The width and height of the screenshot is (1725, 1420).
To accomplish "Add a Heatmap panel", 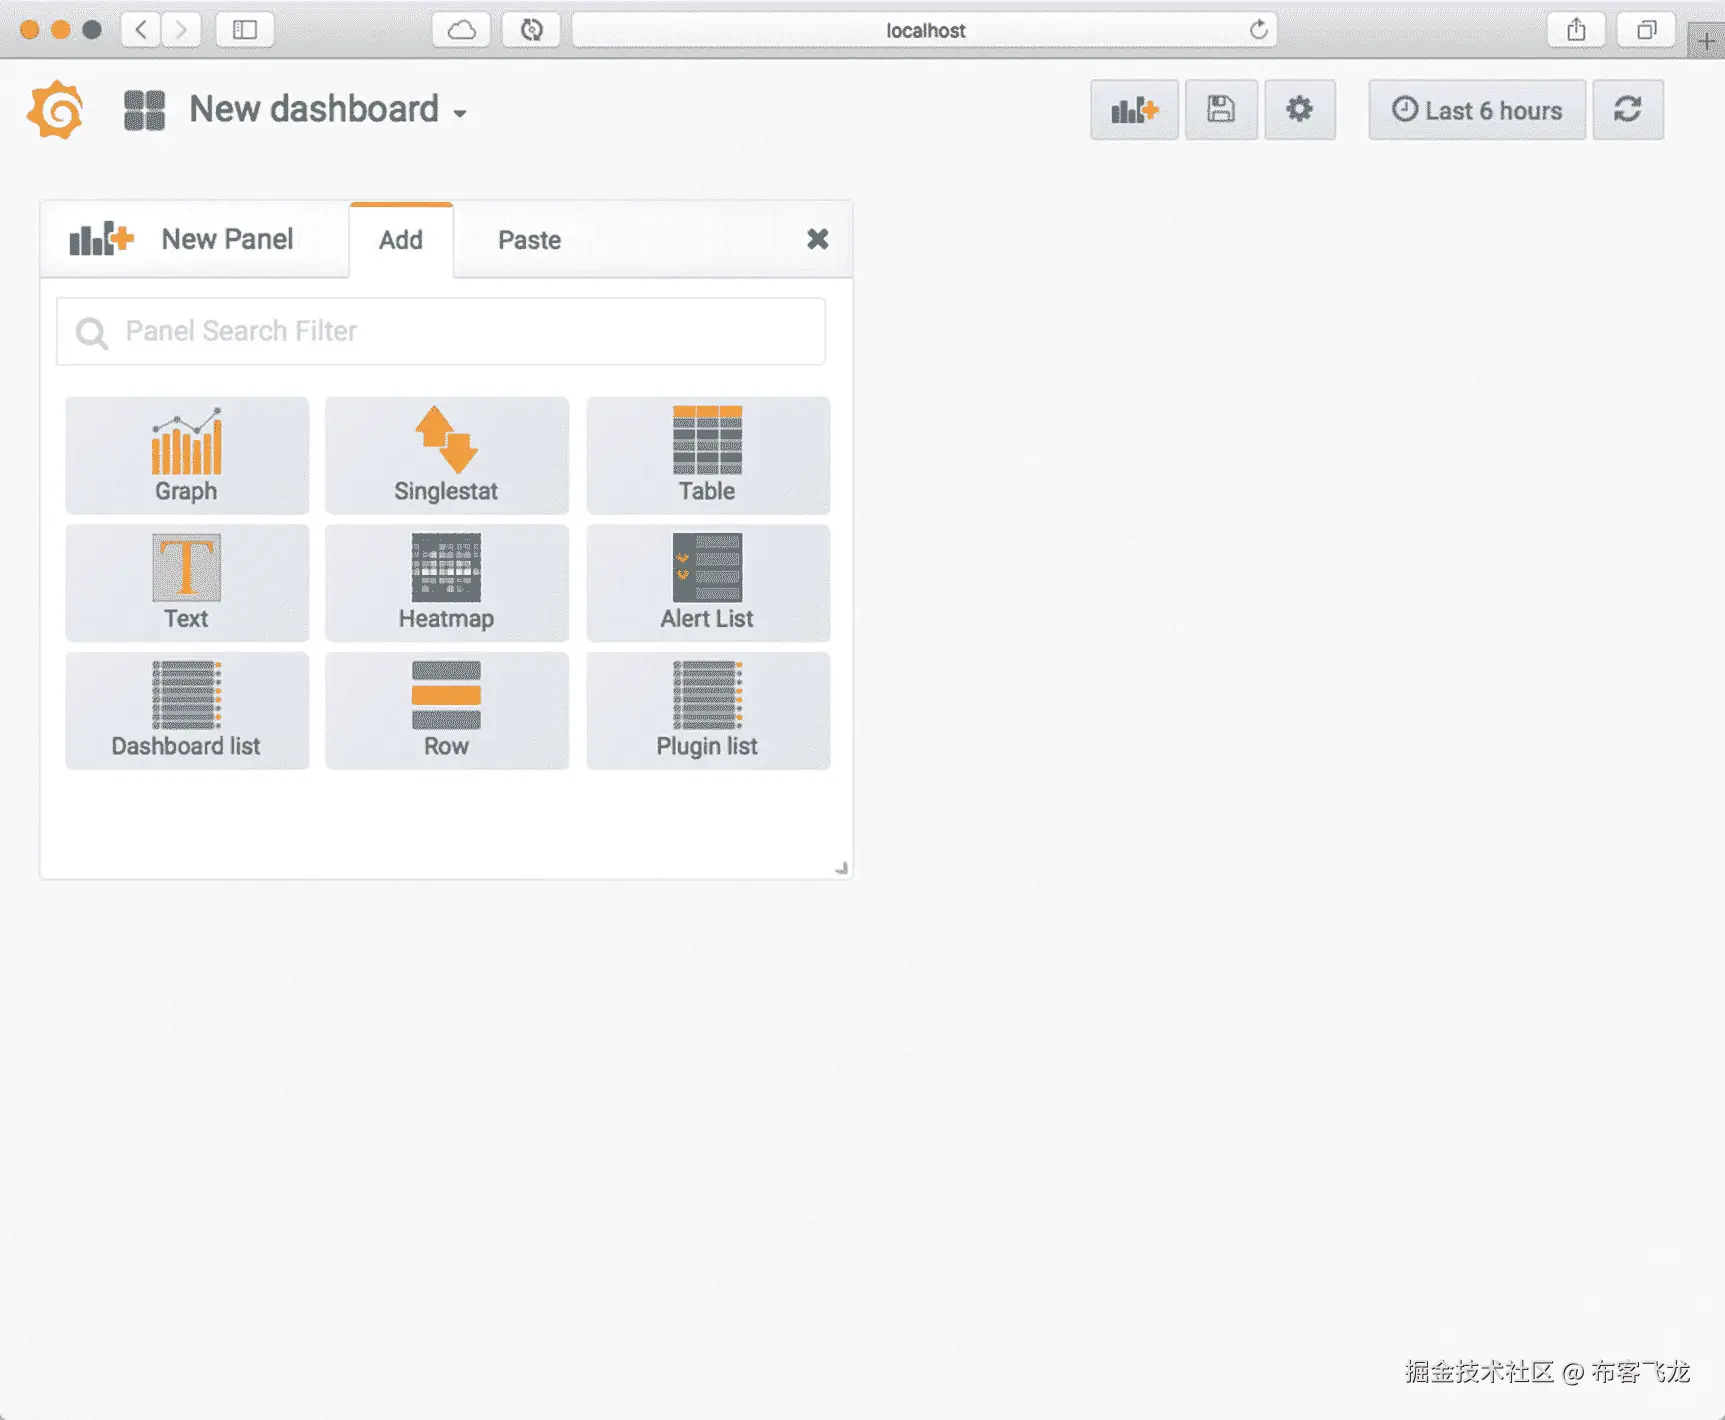I will (447, 583).
